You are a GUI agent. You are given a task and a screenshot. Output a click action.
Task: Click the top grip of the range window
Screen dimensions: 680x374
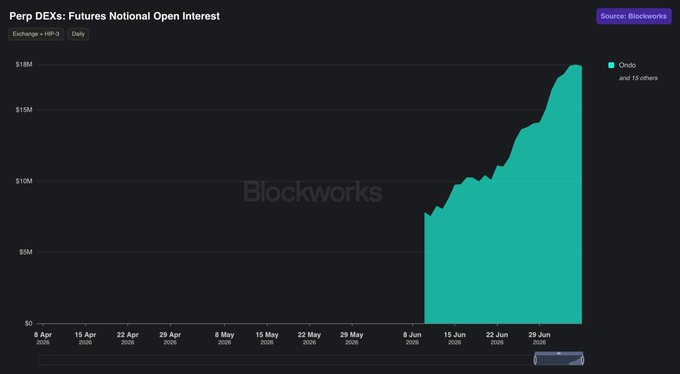pyautogui.click(x=559, y=353)
